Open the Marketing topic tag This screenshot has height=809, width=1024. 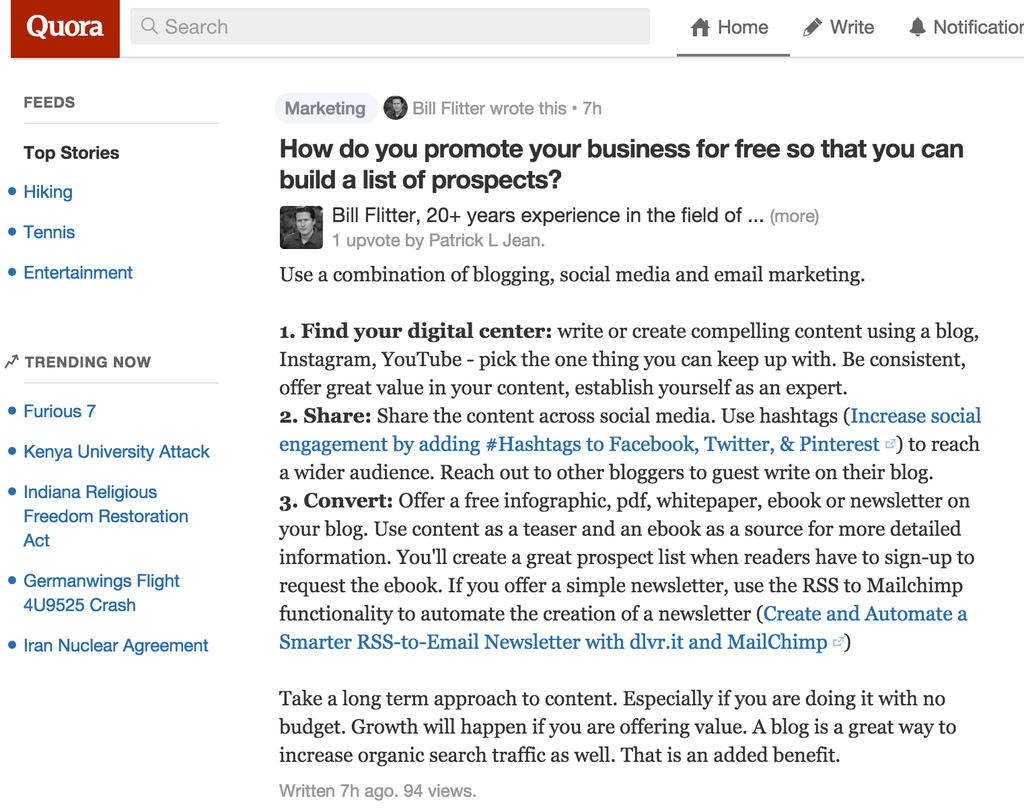(x=325, y=108)
